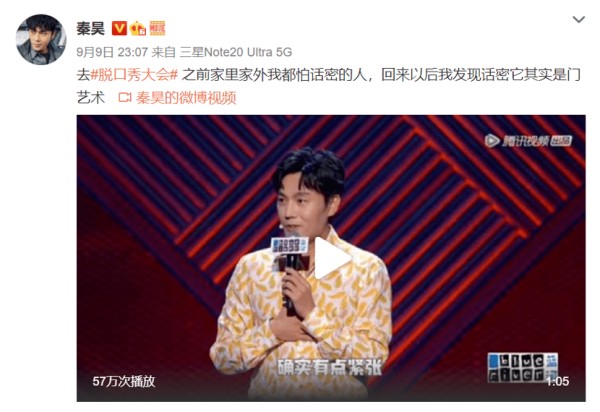Click the orange film-strip badge icon

[x=157, y=28]
